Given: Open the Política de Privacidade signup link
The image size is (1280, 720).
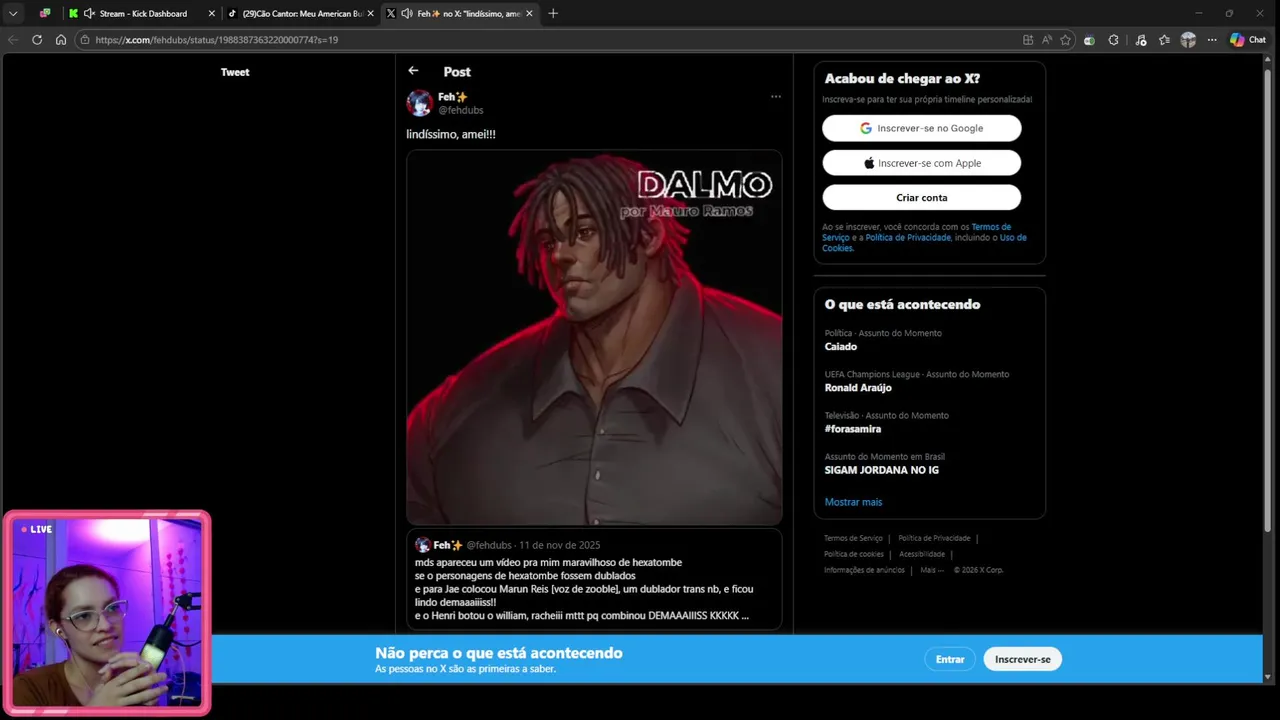Looking at the screenshot, I should 908,238.
